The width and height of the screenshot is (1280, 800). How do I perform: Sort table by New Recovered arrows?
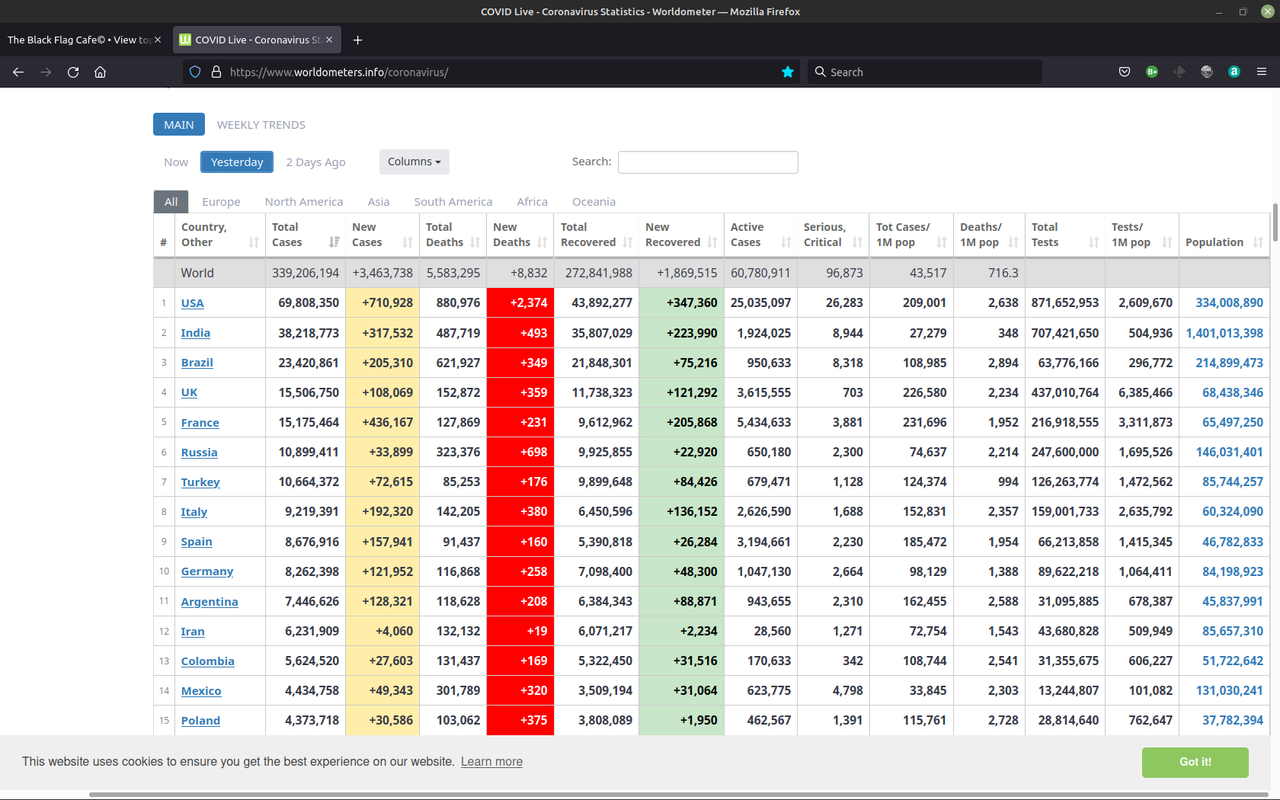712,242
